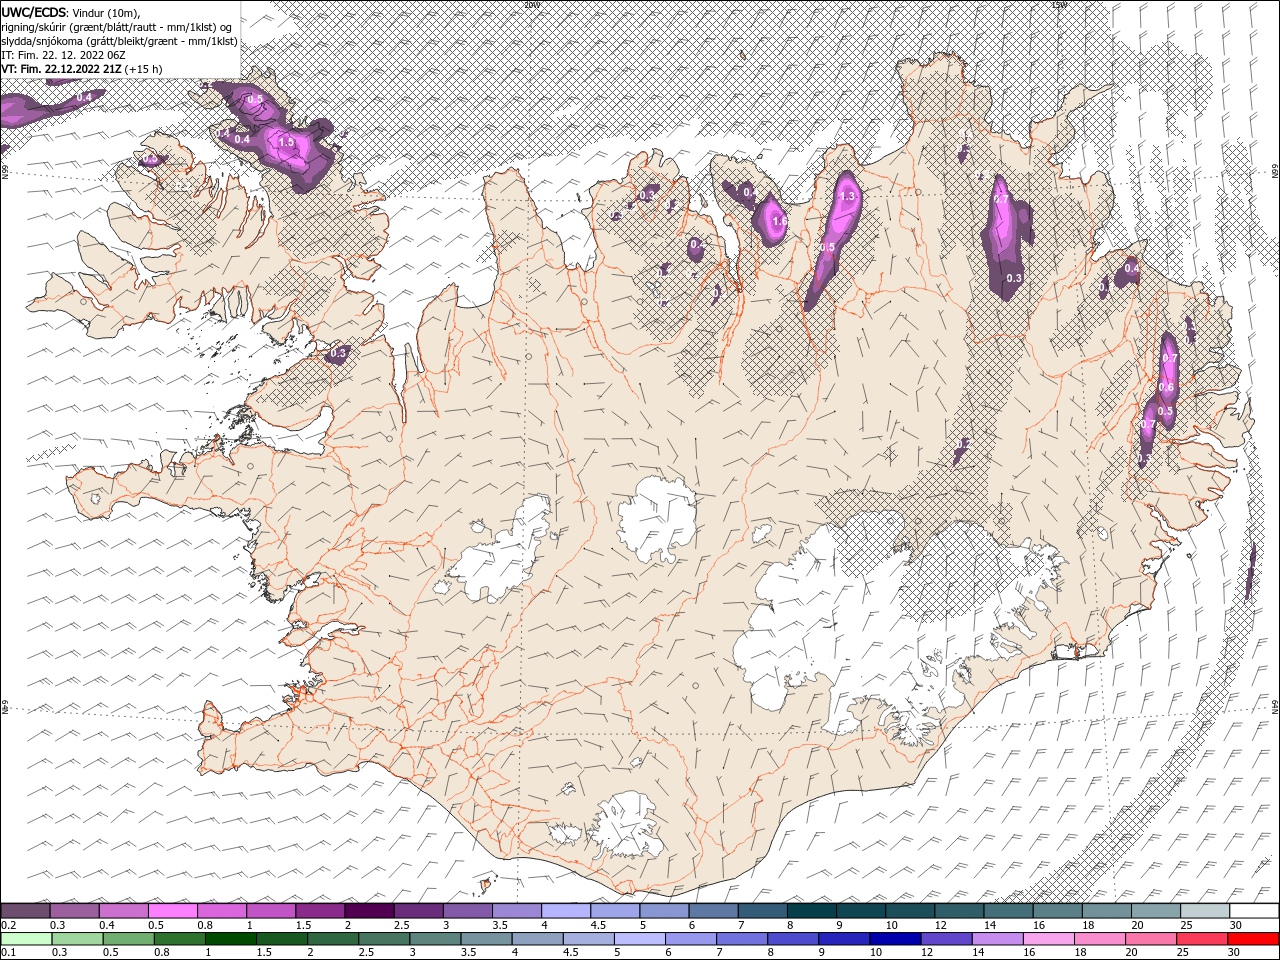Select the 'rigning/skúrir' legend description line
The image size is (1280, 960).
pyautogui.click(x=117, y=27)
